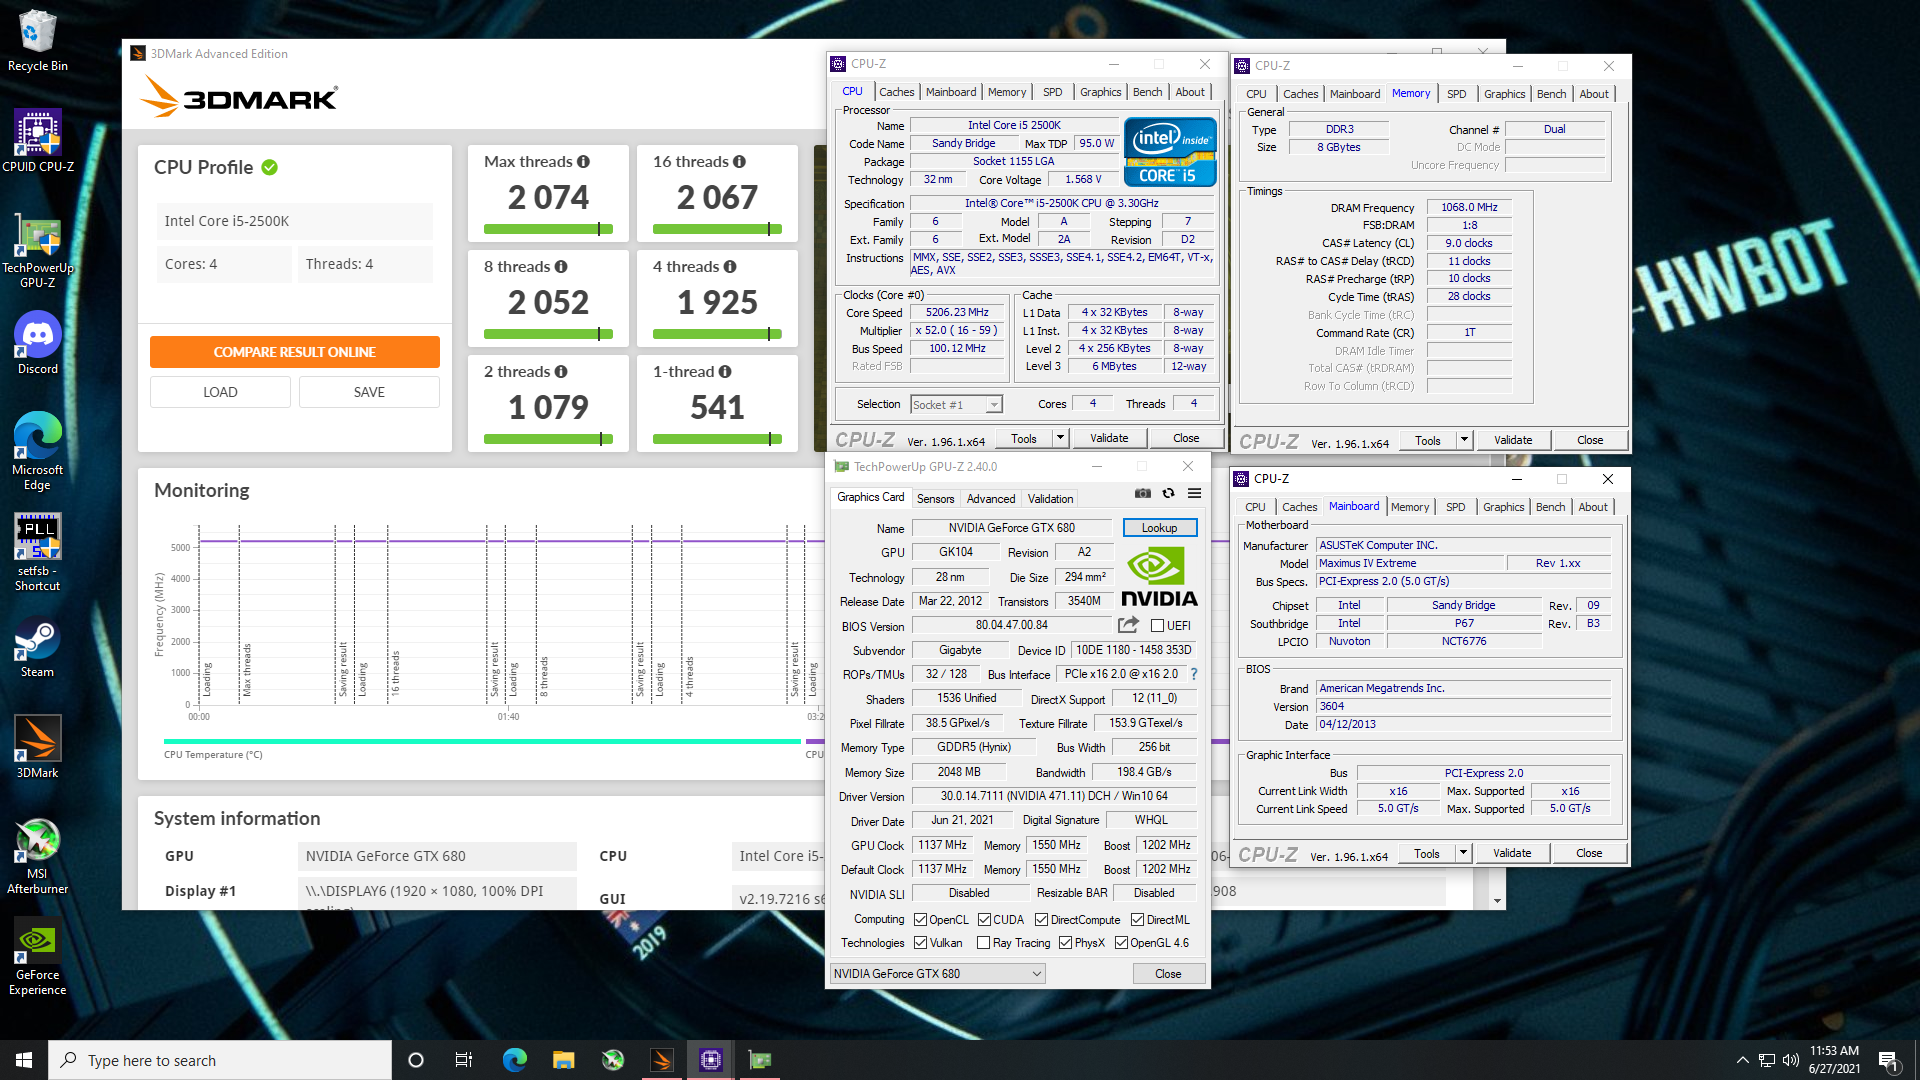
Task: Open Discord desktop icon
Action: click(37, 343)
